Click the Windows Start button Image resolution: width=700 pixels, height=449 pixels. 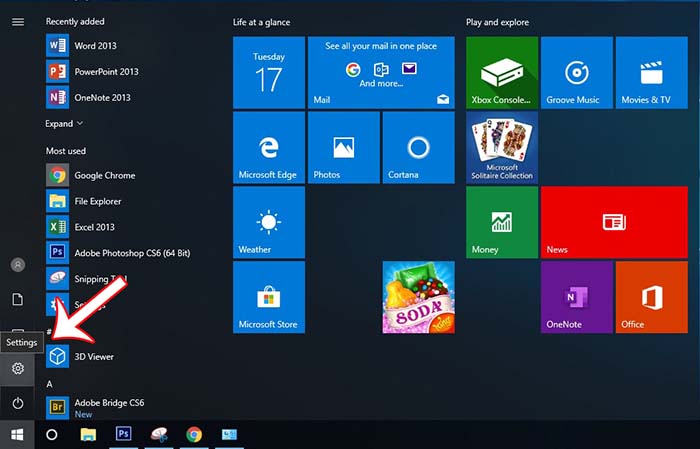pyautogui.click(x=17, y=434)
